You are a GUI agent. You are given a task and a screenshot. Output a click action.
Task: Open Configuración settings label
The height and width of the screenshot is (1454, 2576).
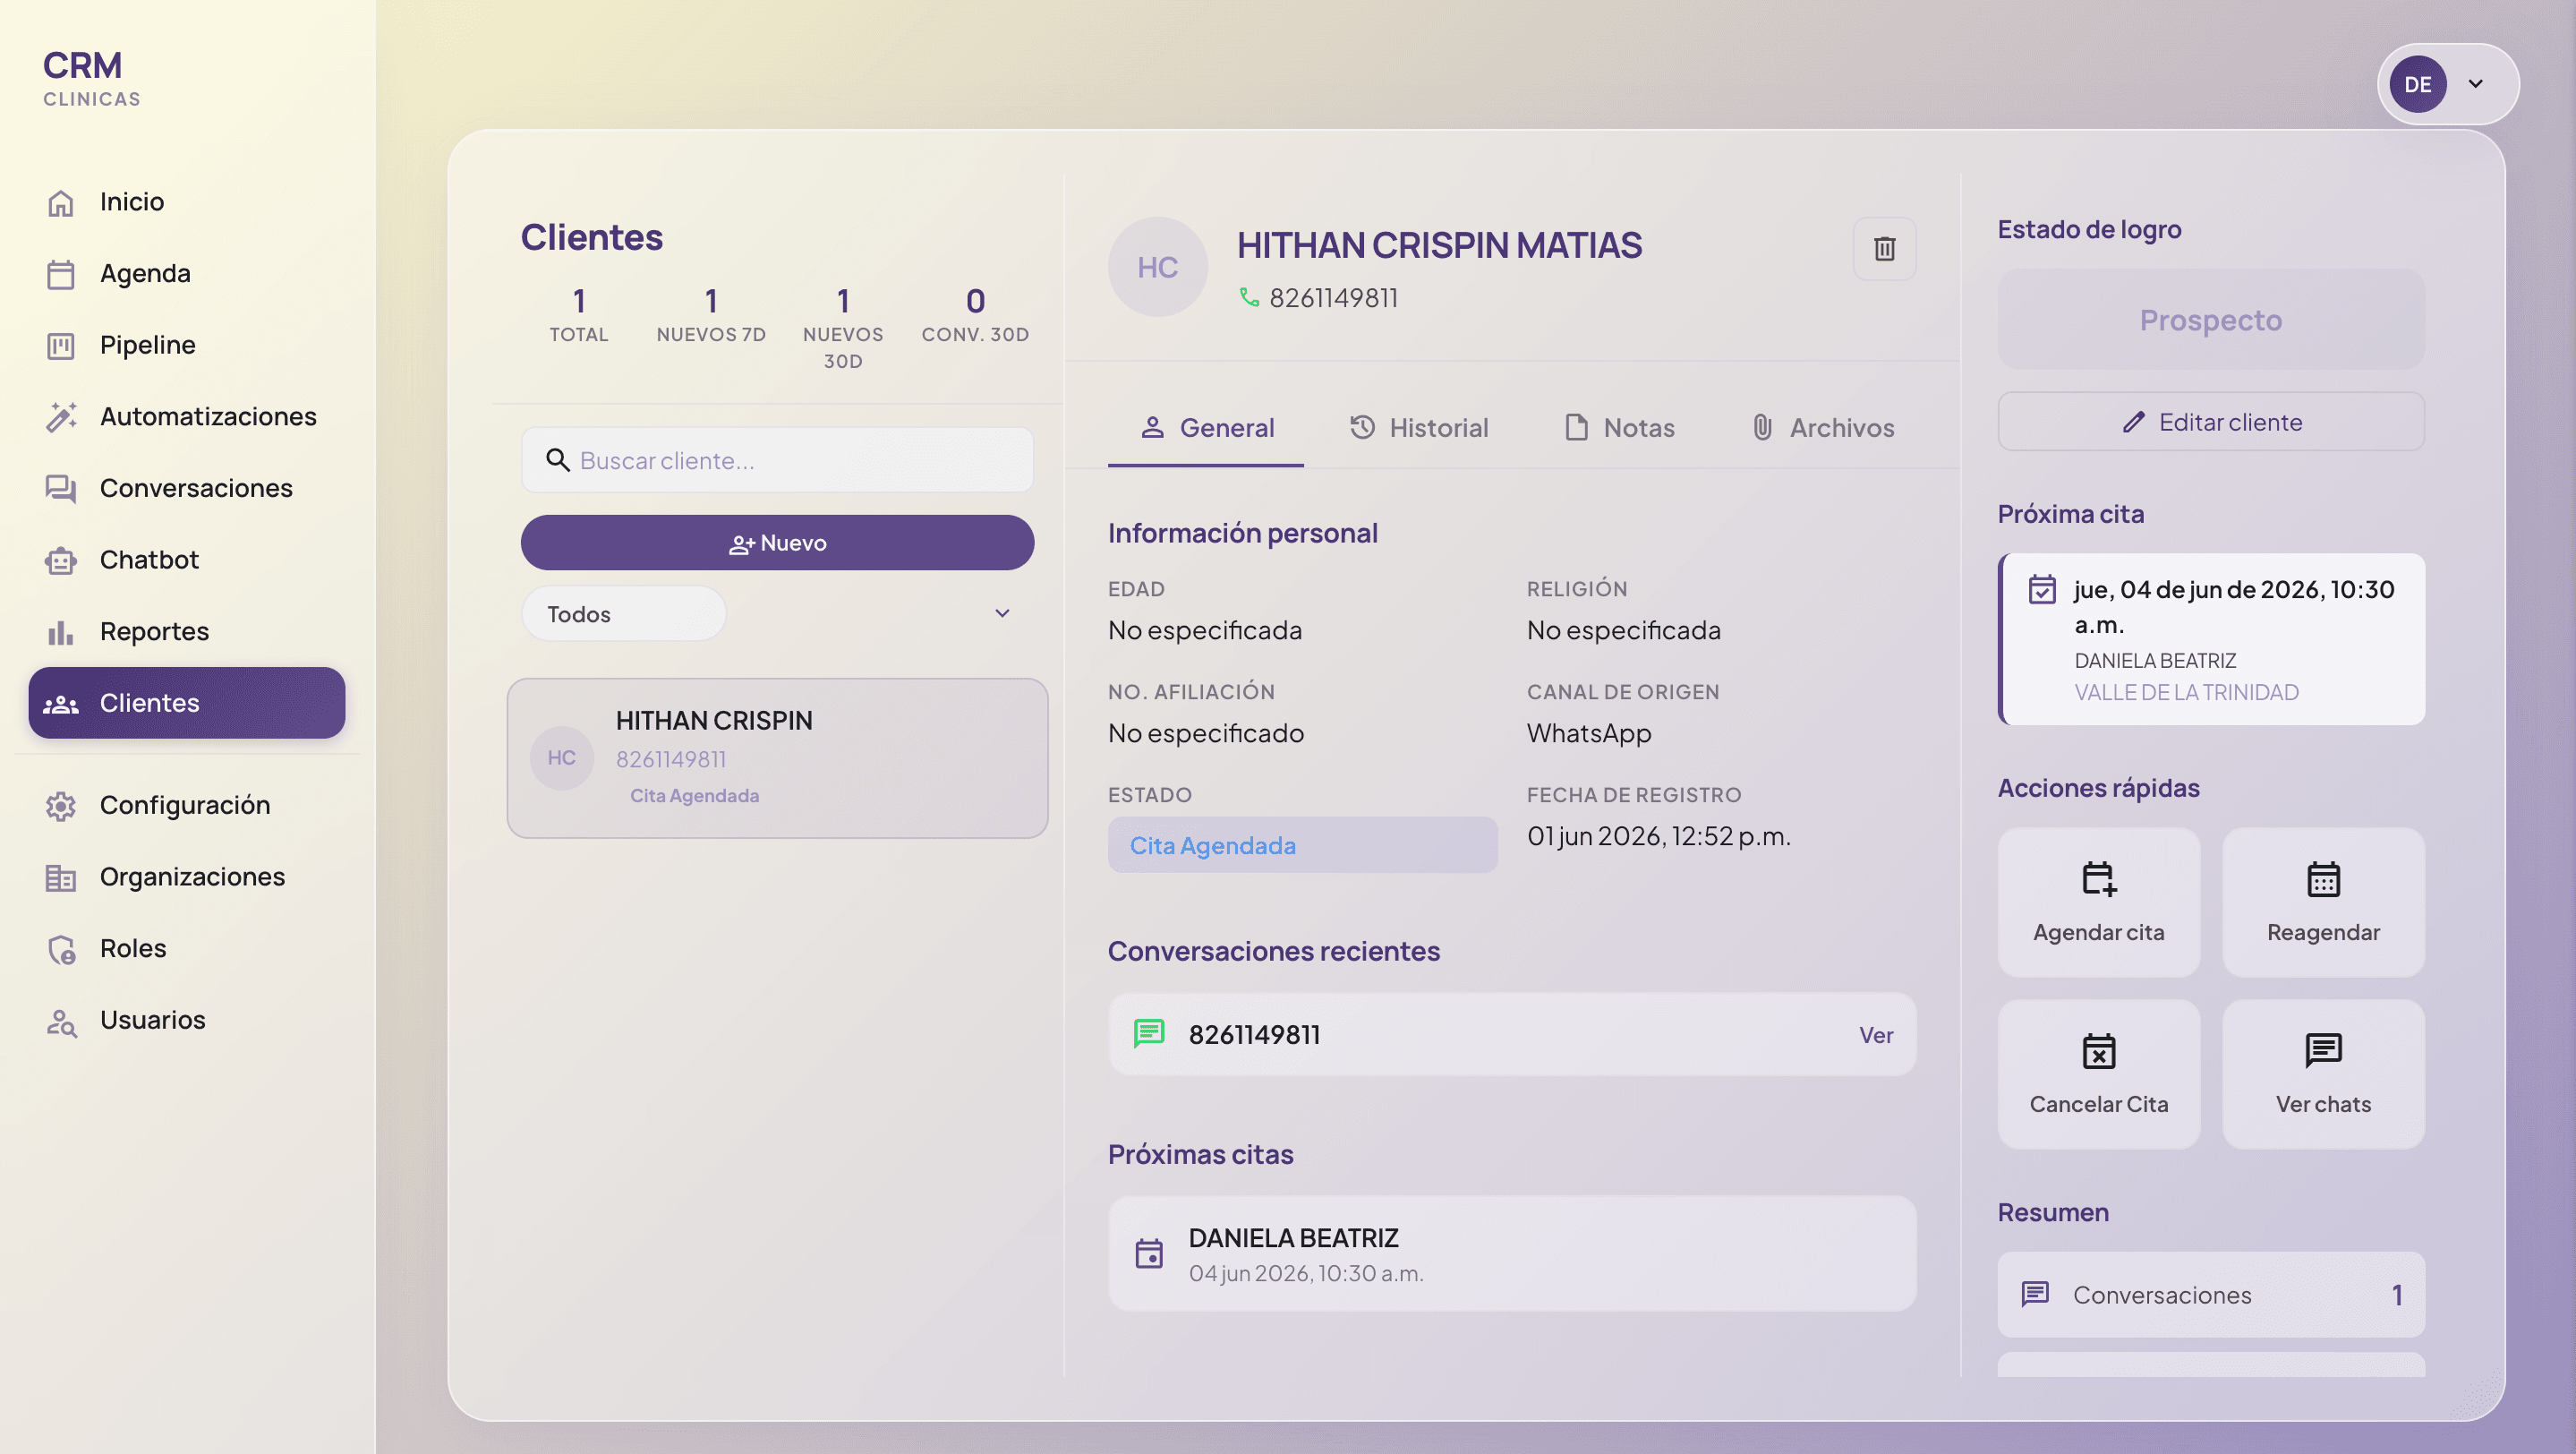(x=185, y=805)
